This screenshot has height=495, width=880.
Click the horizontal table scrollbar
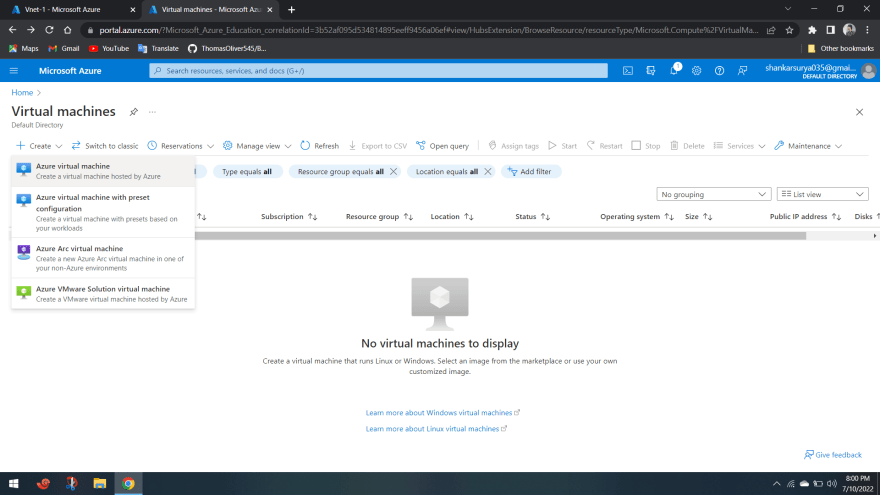pyautogui.click(x=501, y=236)
